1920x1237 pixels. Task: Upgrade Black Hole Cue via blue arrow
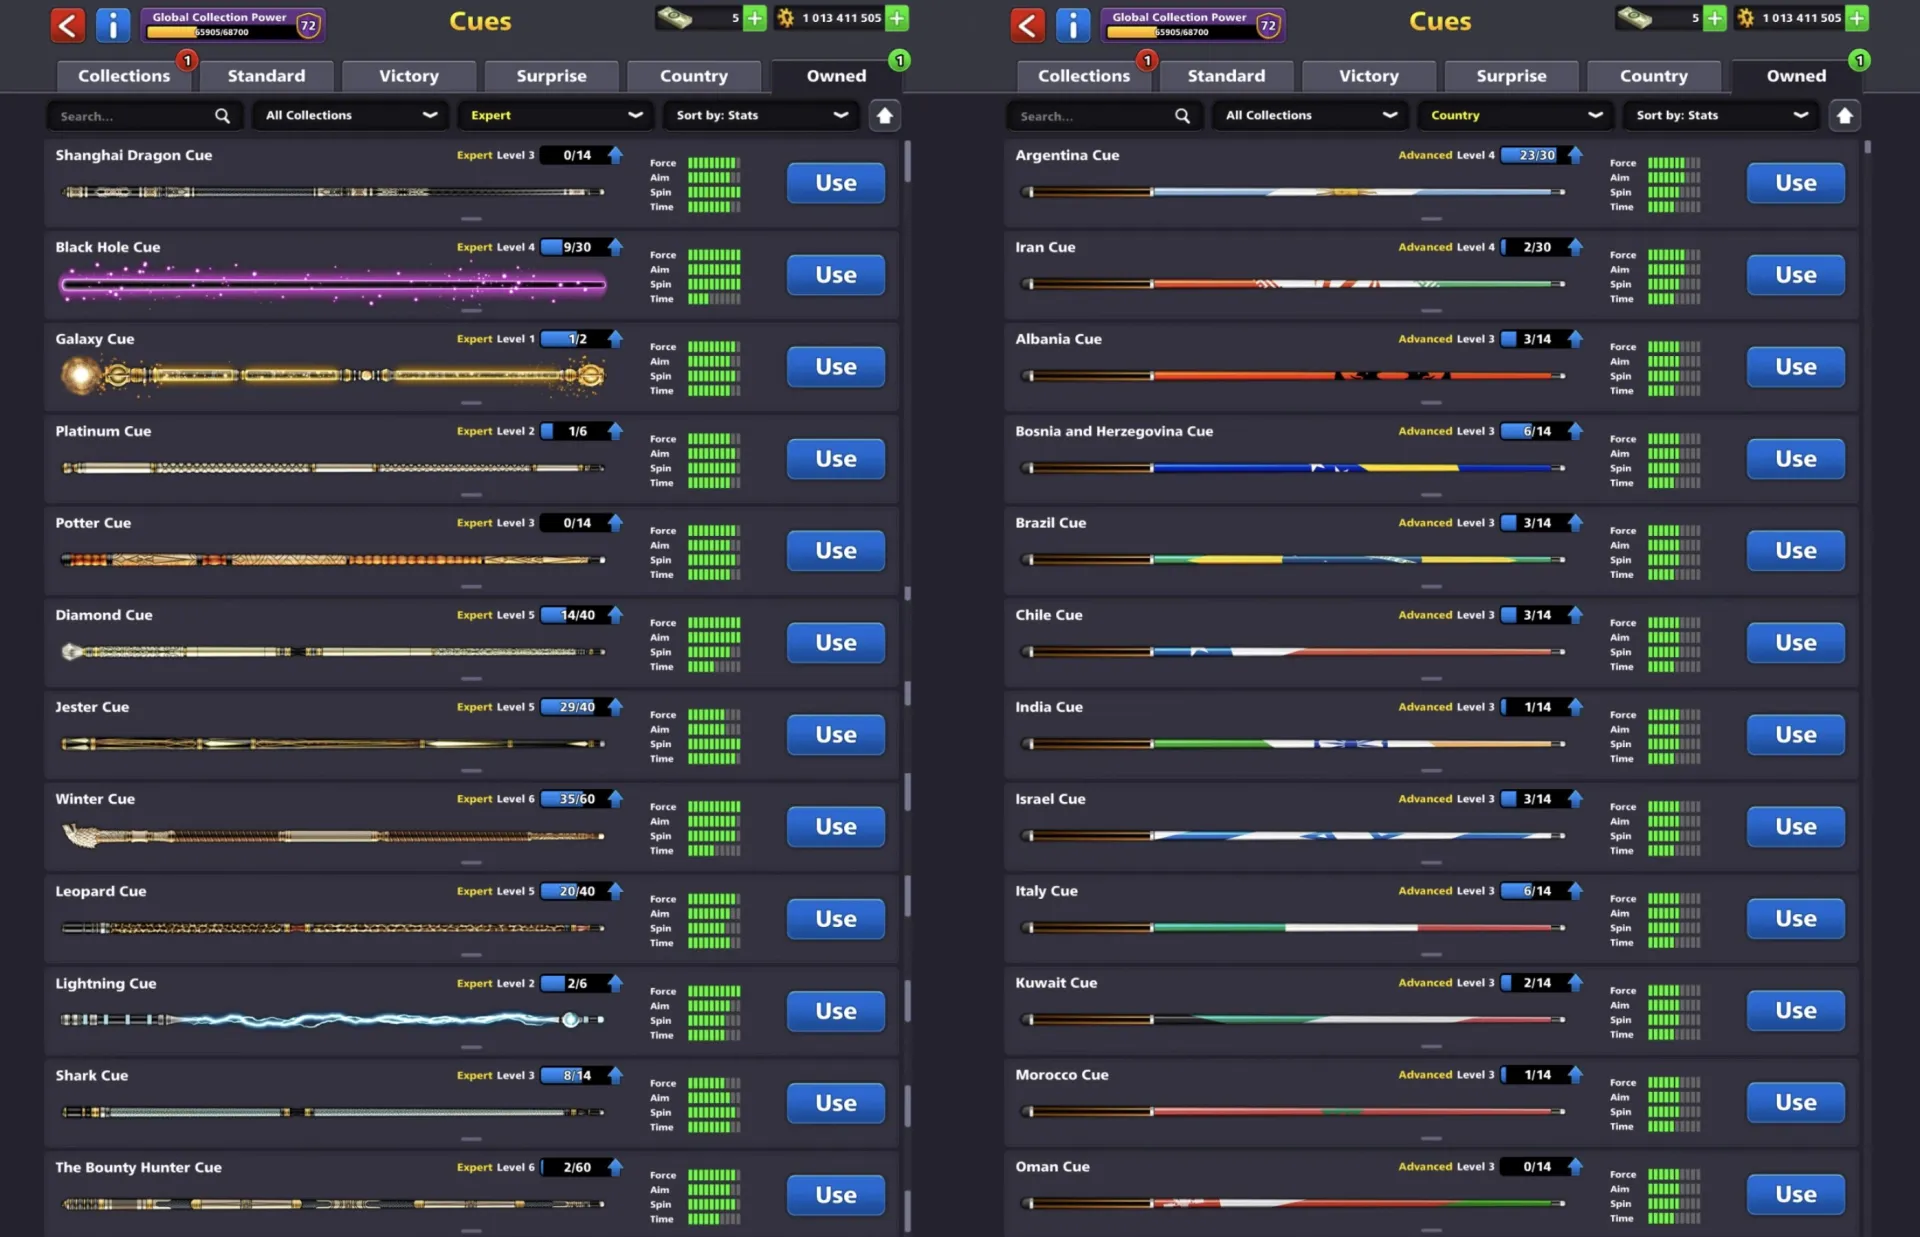tap(615, 247)
